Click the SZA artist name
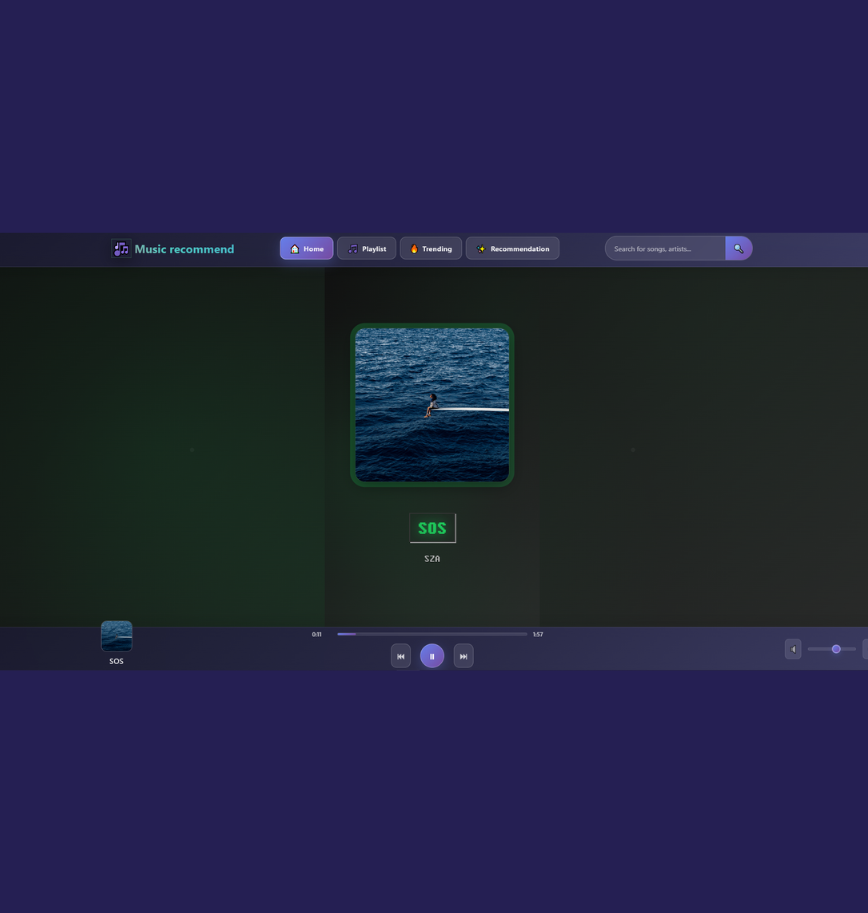Viewport: 868px width, 913px height. click(x=432, y=558)
